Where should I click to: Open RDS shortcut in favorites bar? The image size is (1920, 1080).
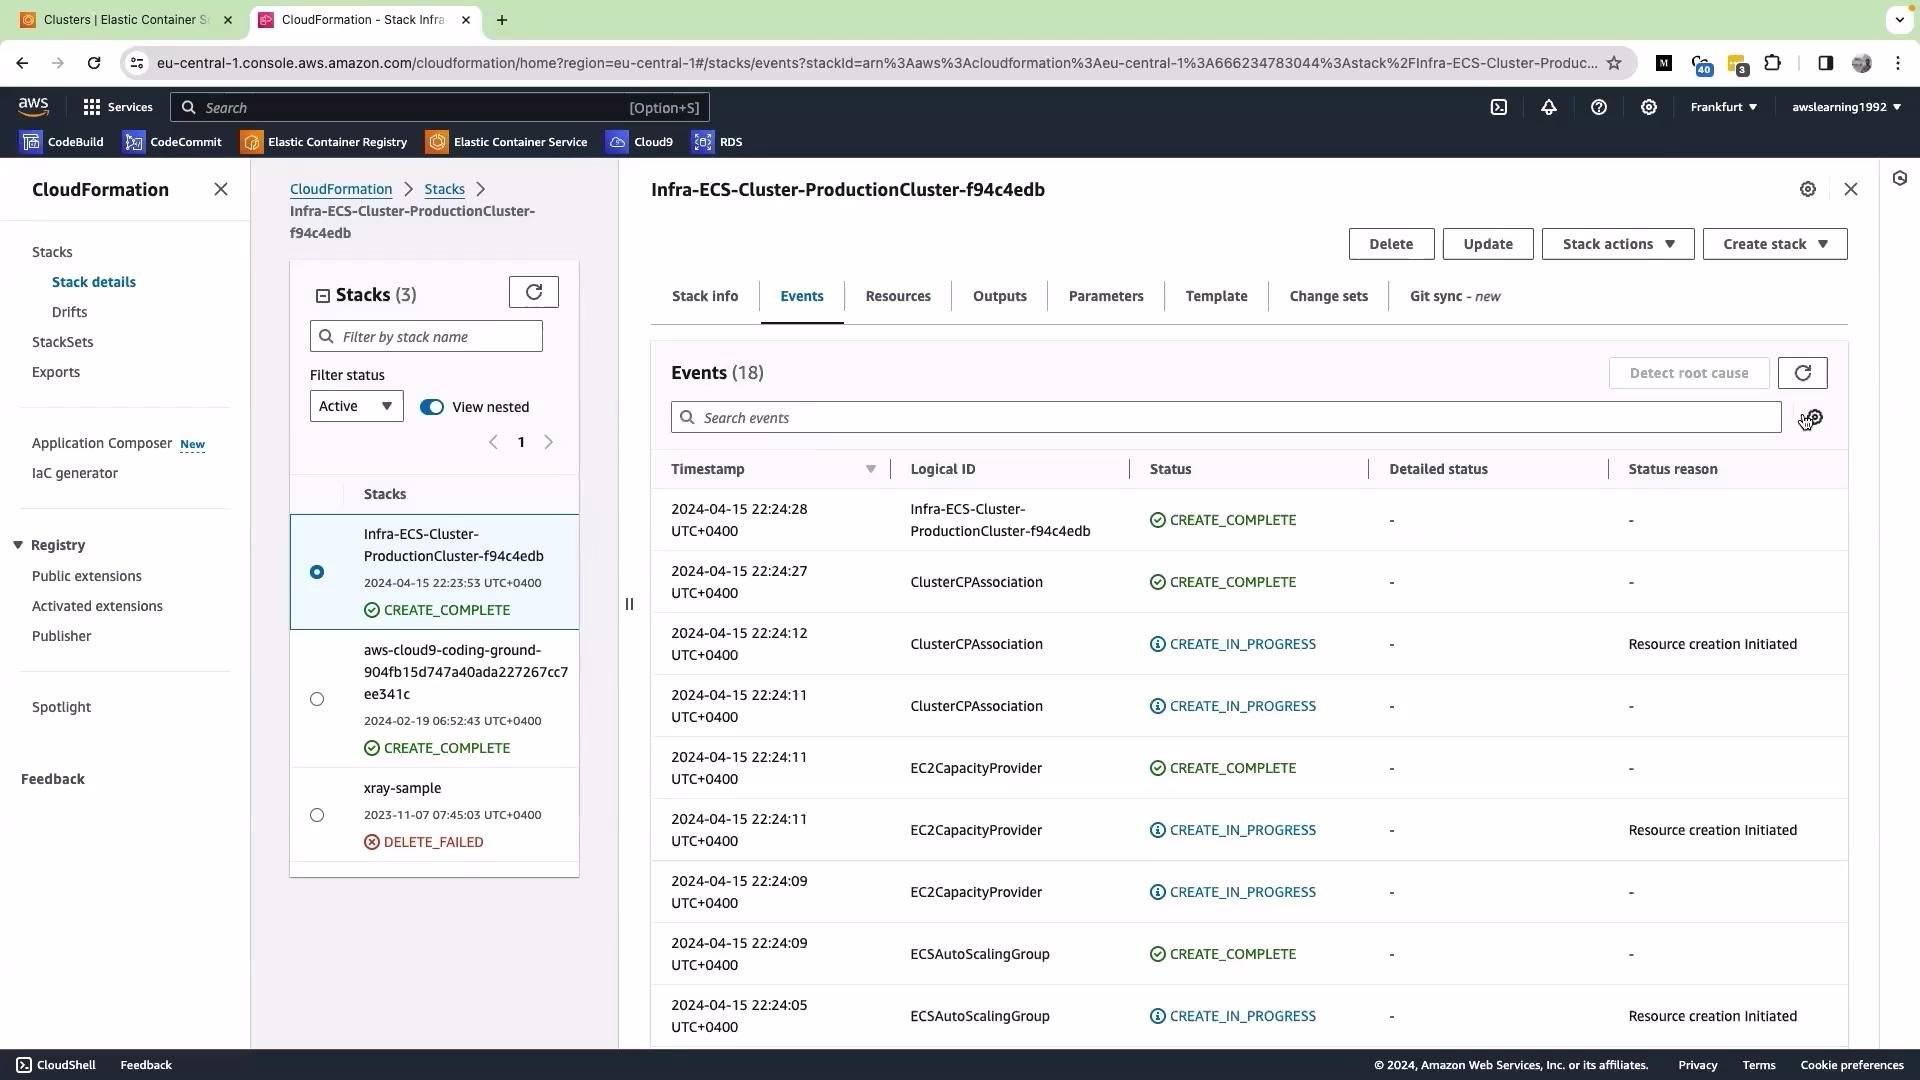718,142
